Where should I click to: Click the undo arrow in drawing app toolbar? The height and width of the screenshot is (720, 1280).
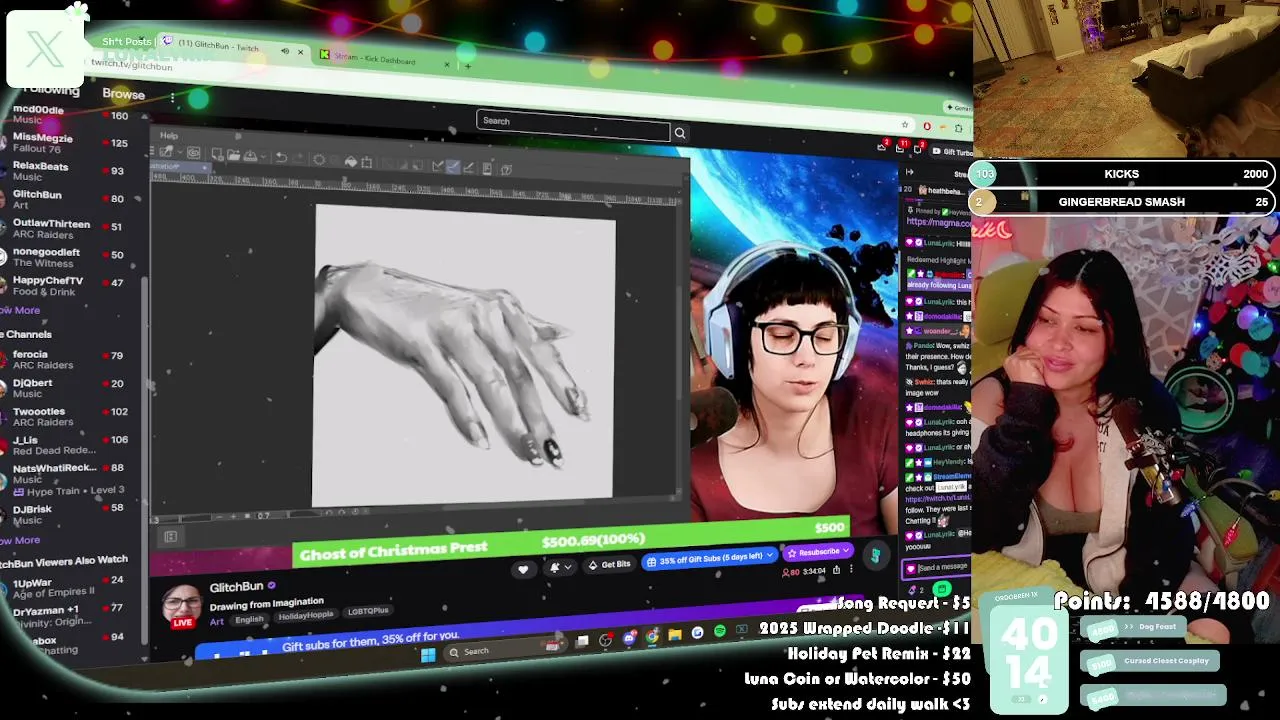pos(281,157)
